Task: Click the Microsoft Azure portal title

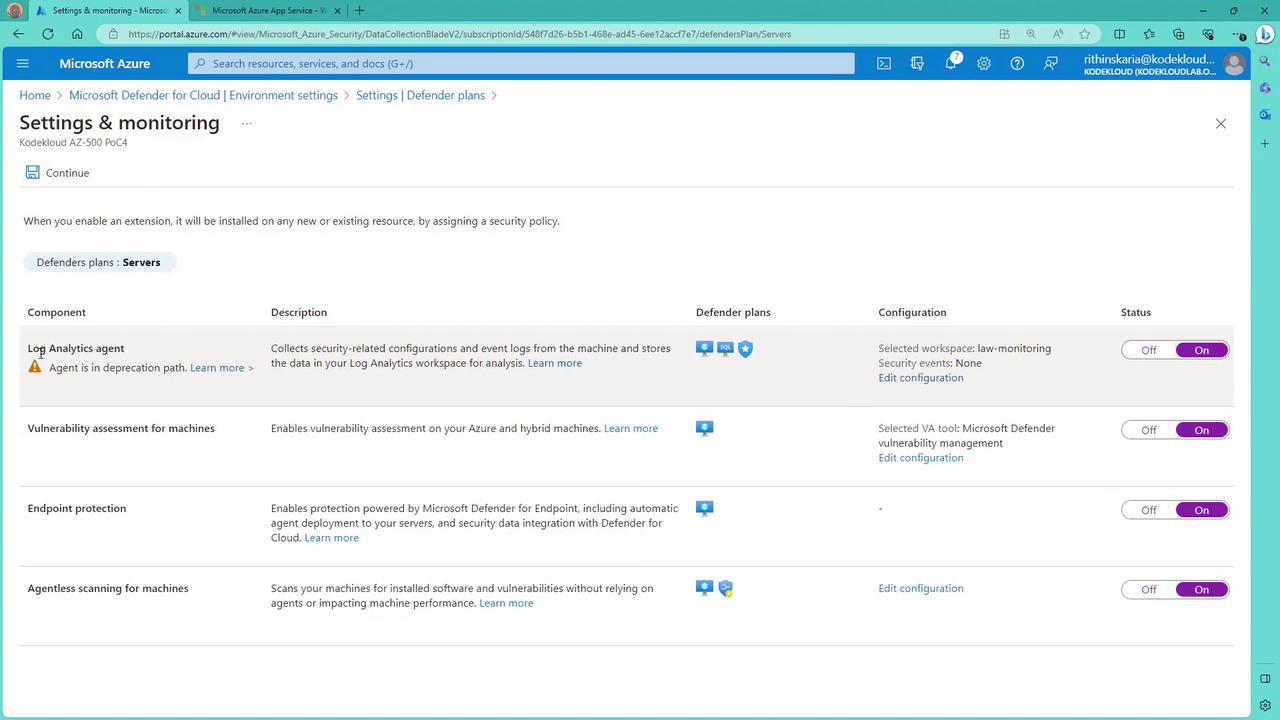Action: pyautogui.click(x=105, y=63)
